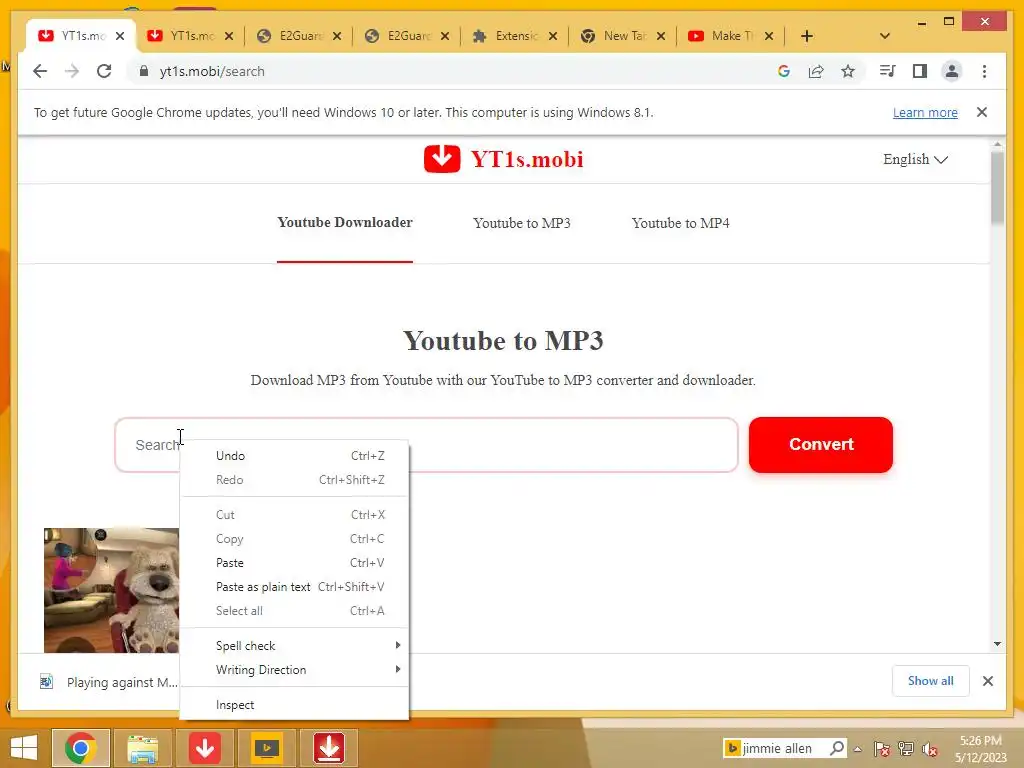Choose Paste as plain text
Image resolution: width=1024 pixels, height=768 pixels.
295,587
